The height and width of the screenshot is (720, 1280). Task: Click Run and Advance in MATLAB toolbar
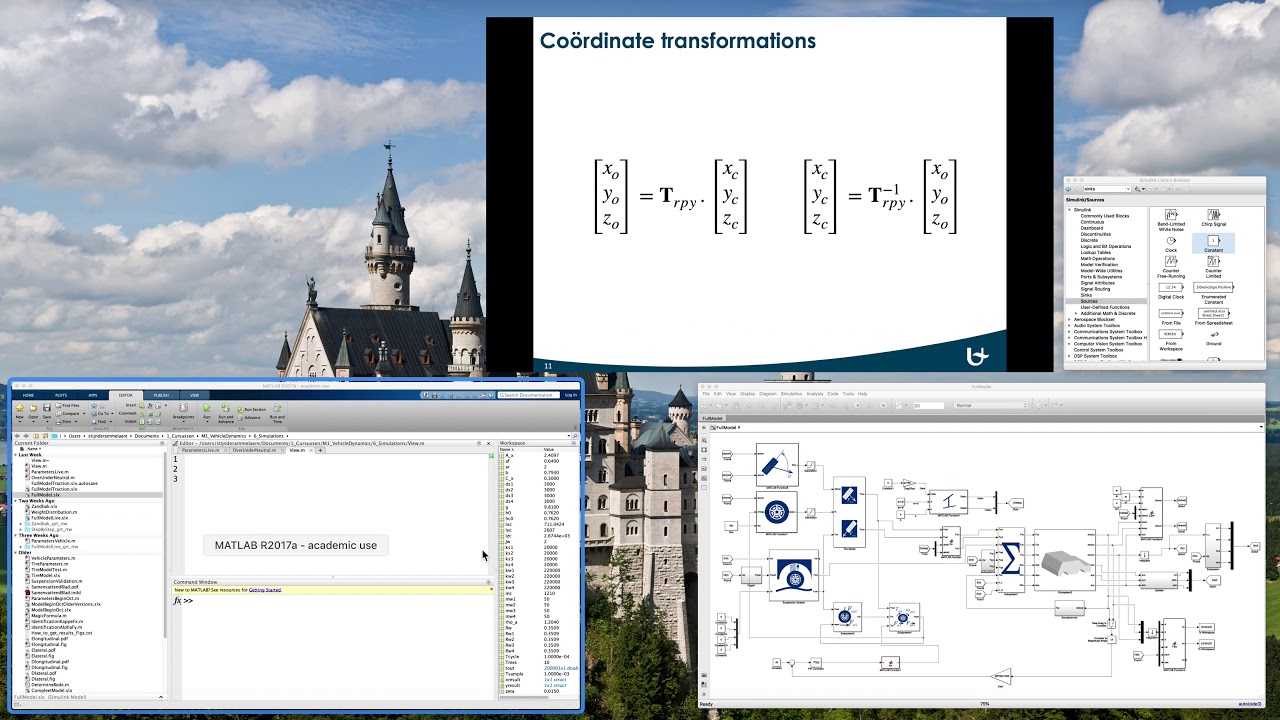(x=226, y=413)
